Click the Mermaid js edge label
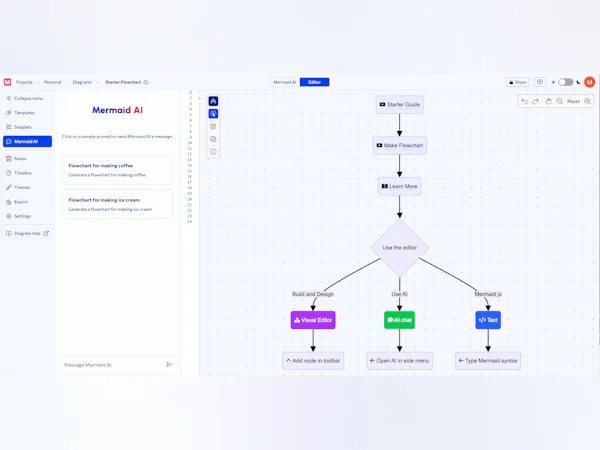Screen dimensions: 600x450 488,294
